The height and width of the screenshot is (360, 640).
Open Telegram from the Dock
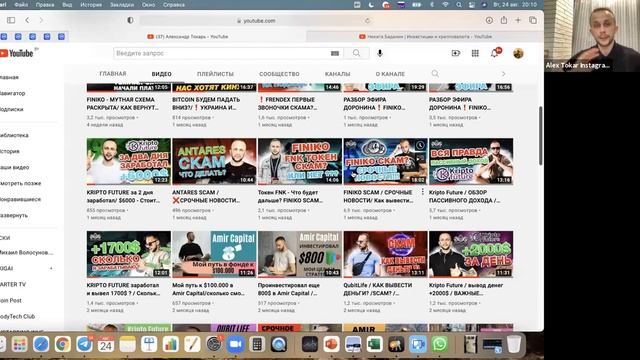tap(84, 344)
